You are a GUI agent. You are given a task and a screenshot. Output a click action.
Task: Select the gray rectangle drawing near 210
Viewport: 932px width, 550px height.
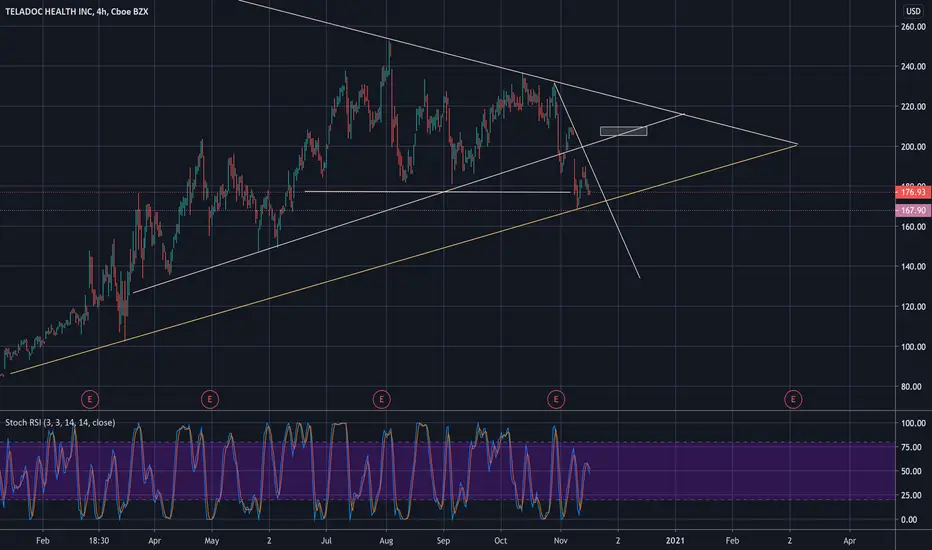(624, 131)
